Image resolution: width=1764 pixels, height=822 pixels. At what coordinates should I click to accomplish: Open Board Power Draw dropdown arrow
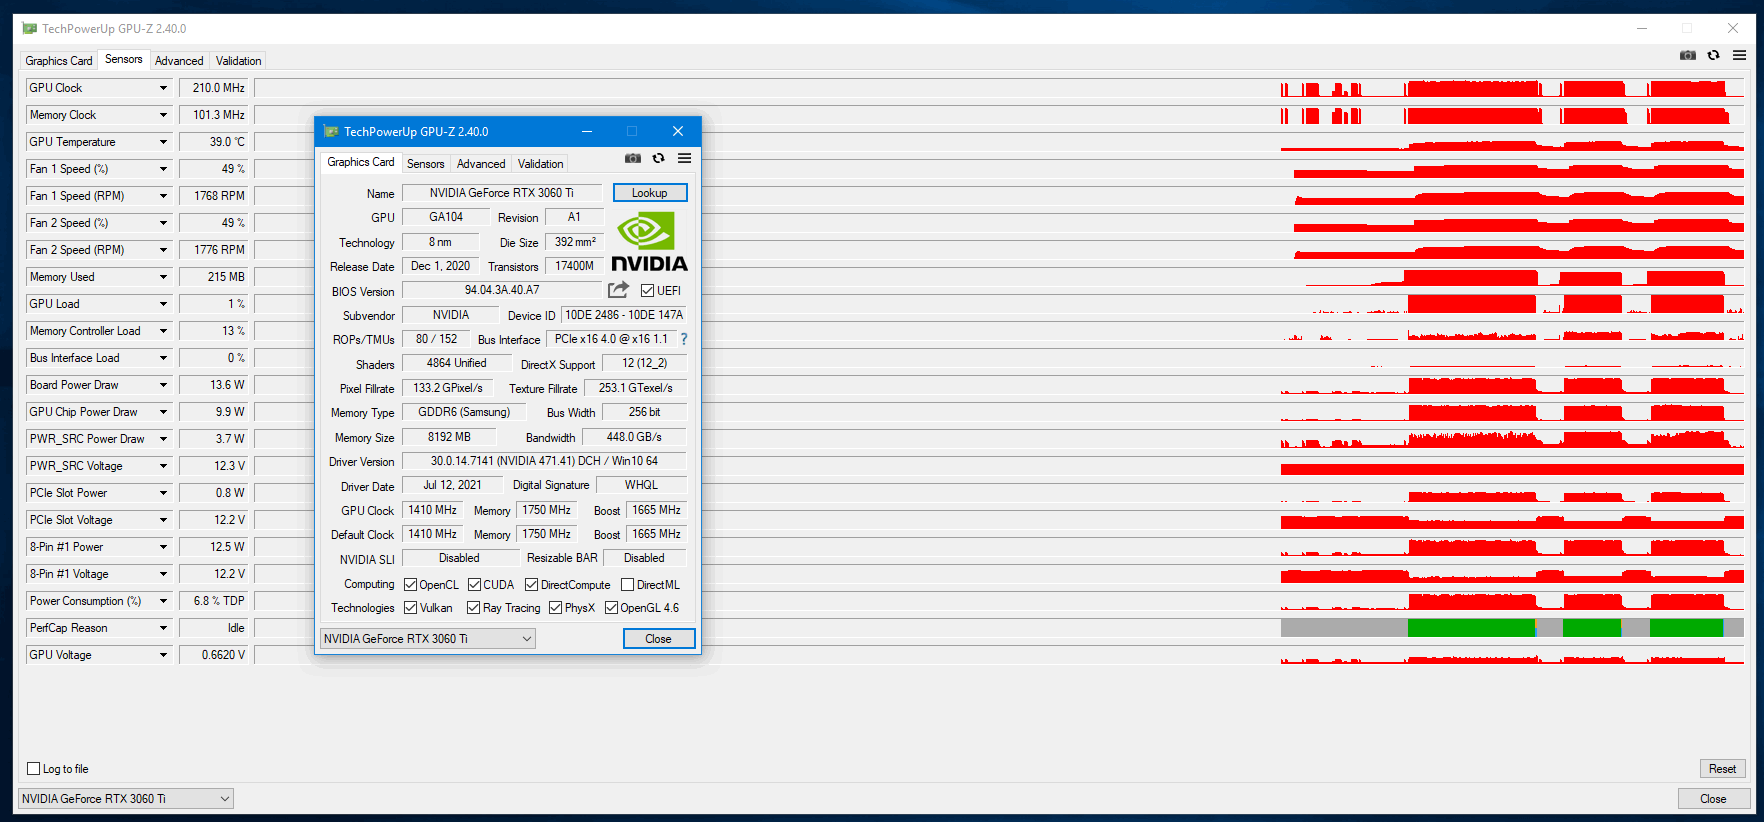[163, 385]
